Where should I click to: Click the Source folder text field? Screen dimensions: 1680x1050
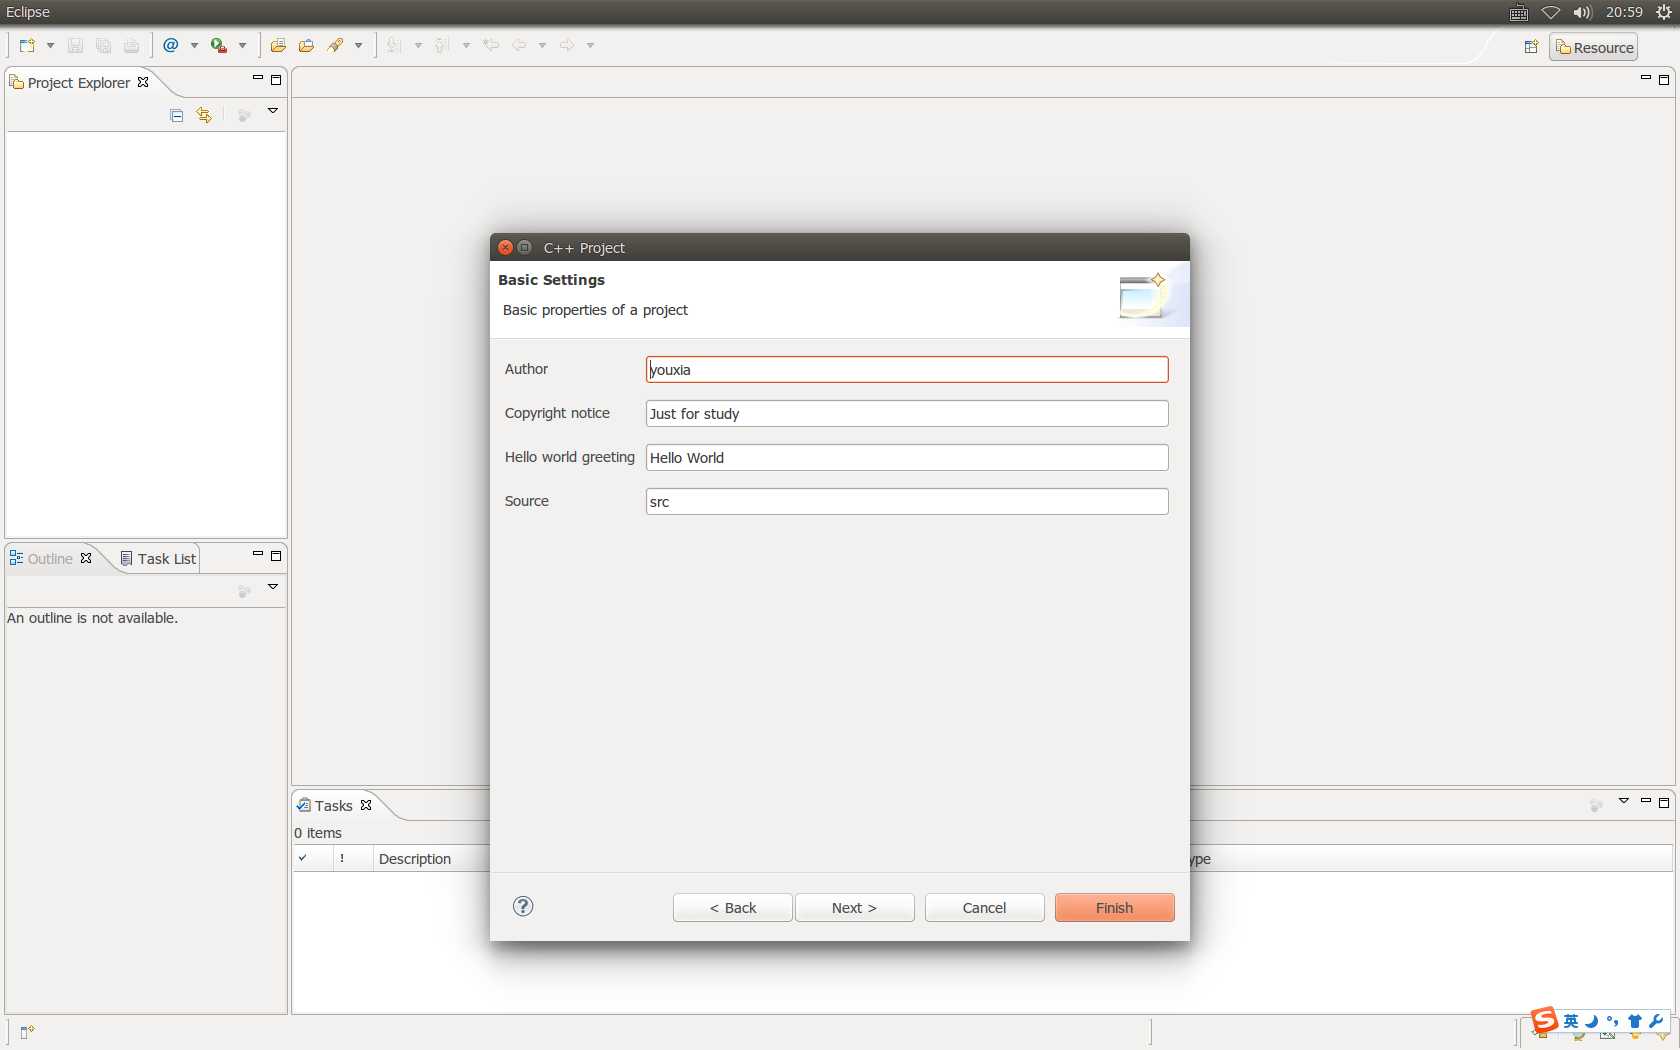pos(907,502)
